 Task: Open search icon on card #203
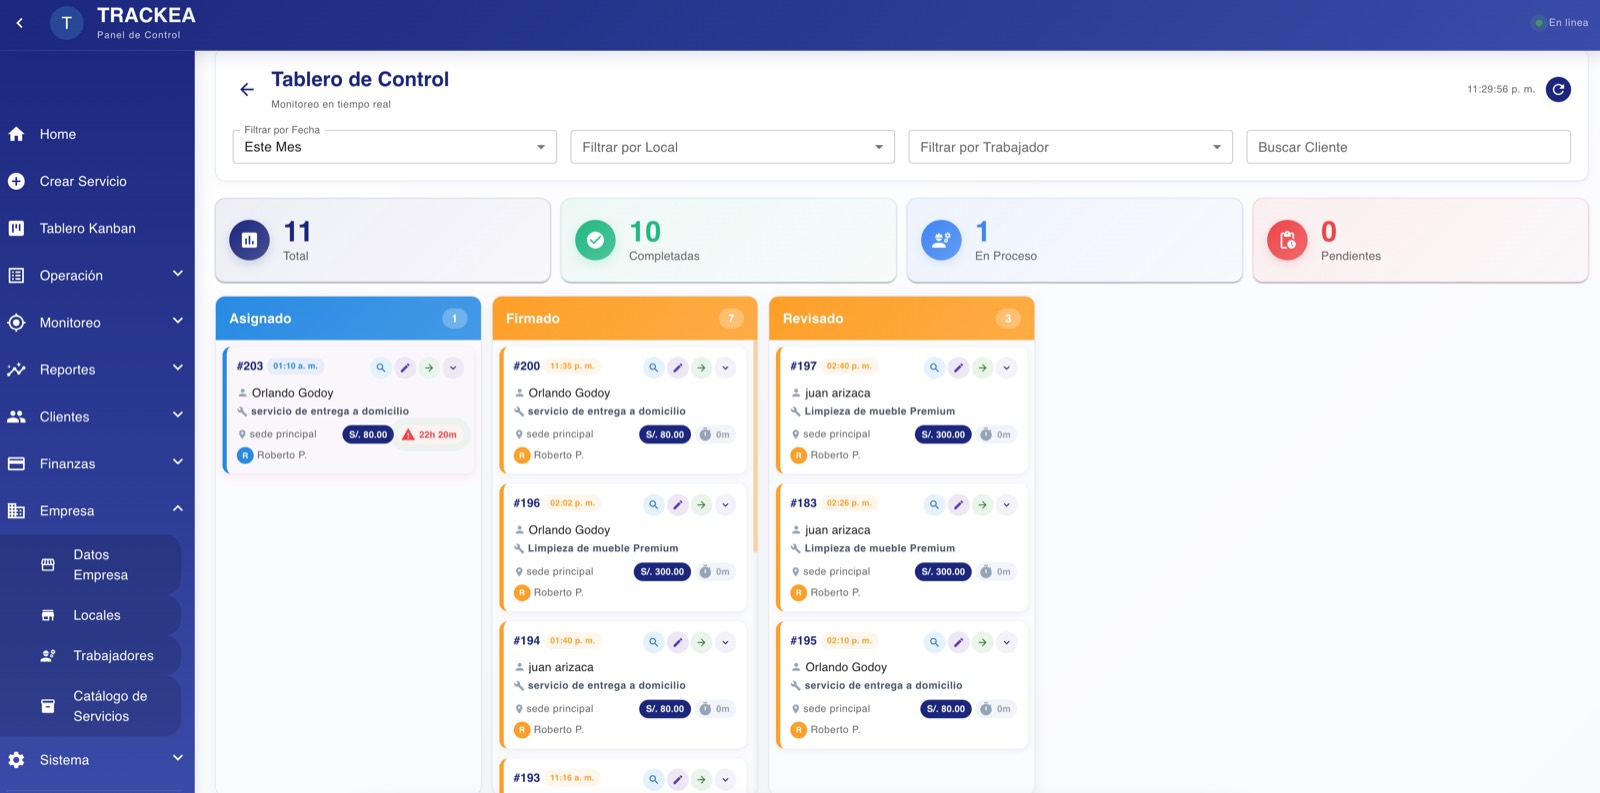pyautogui.click(x=381, y=368)
